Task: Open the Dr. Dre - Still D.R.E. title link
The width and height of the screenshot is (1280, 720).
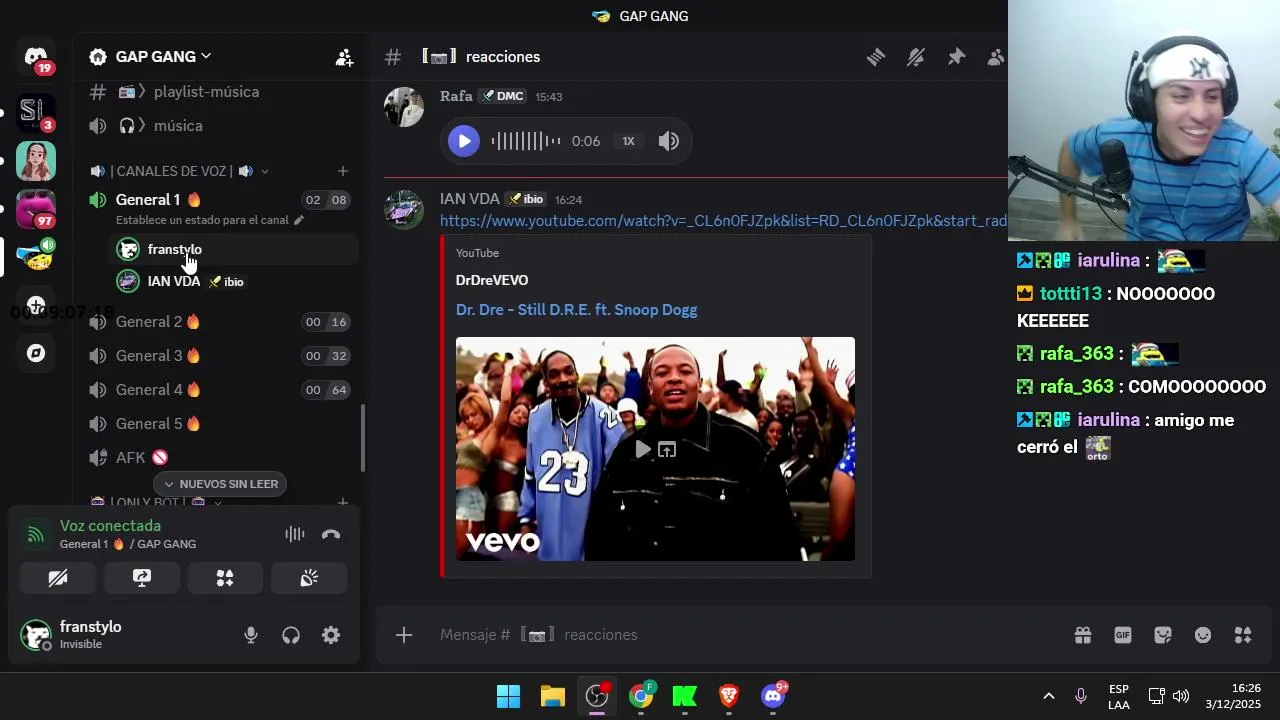Action: coord(576,310)
